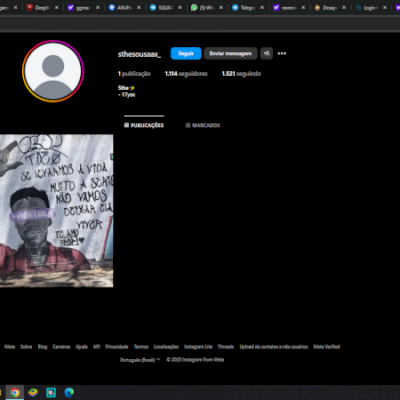Show similar accounts with add-person icon
Image resolution: width=400 pixels, height=400 pixels.
point(266,53)
